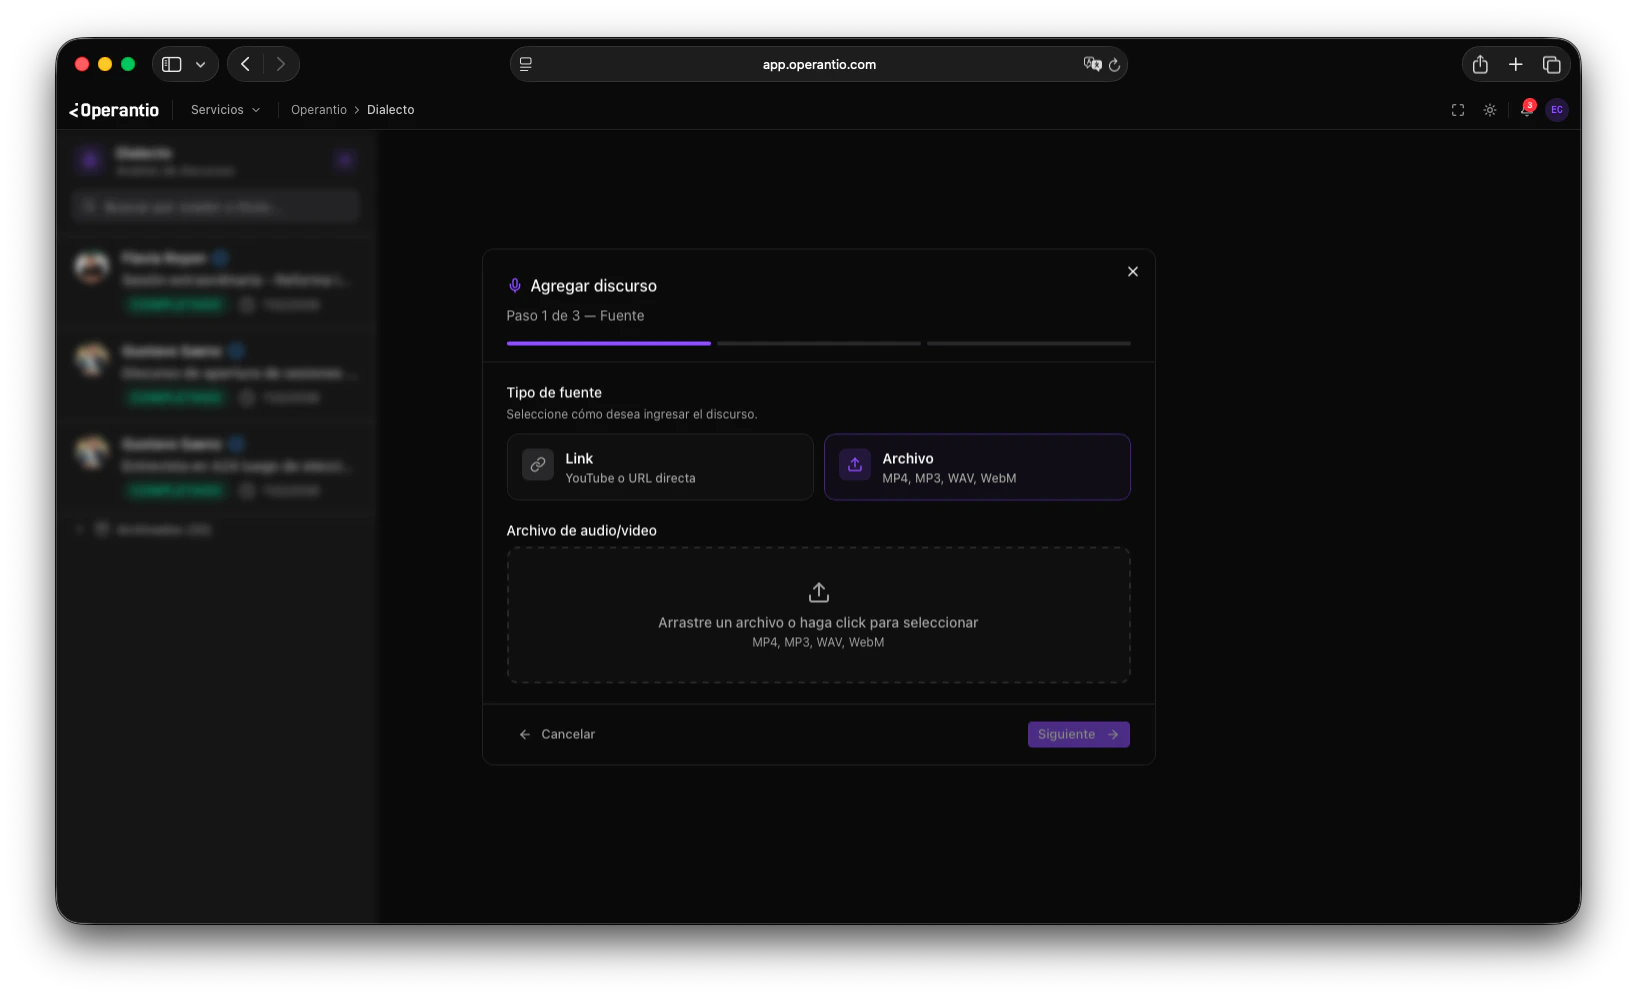The height and width of the screenshot is (998, 1637).
Task: Open the Safari share button
Action: (1480, 64)
